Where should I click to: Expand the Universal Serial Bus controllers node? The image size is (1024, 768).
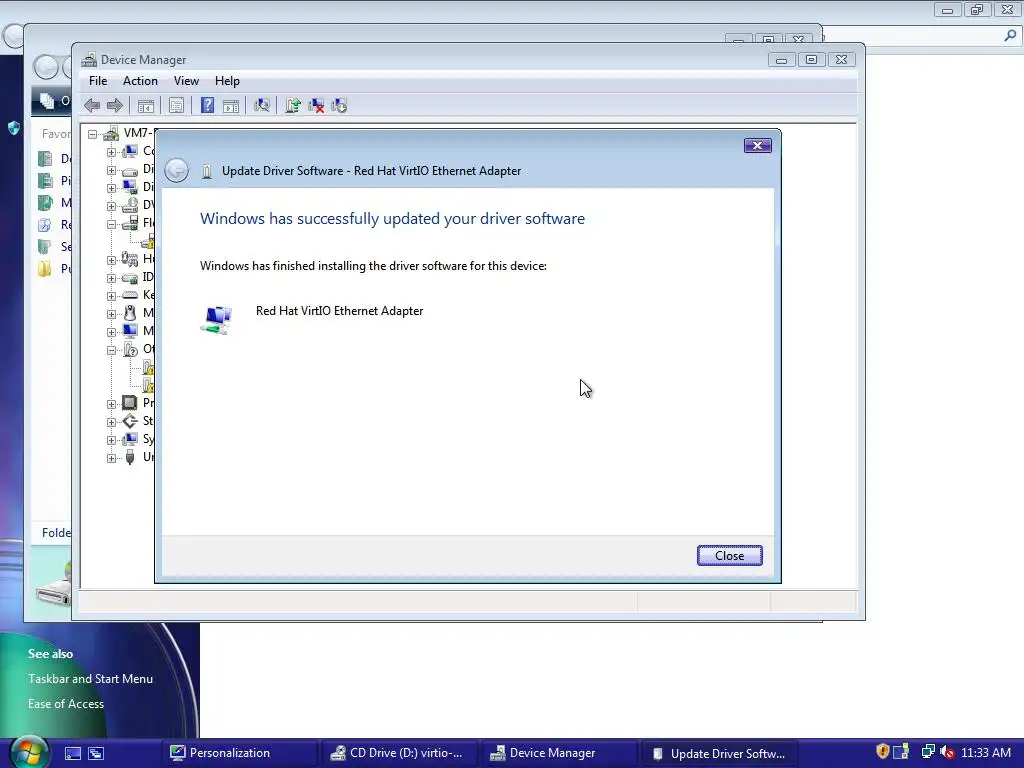pyautogui.click(x=111, y=458)
